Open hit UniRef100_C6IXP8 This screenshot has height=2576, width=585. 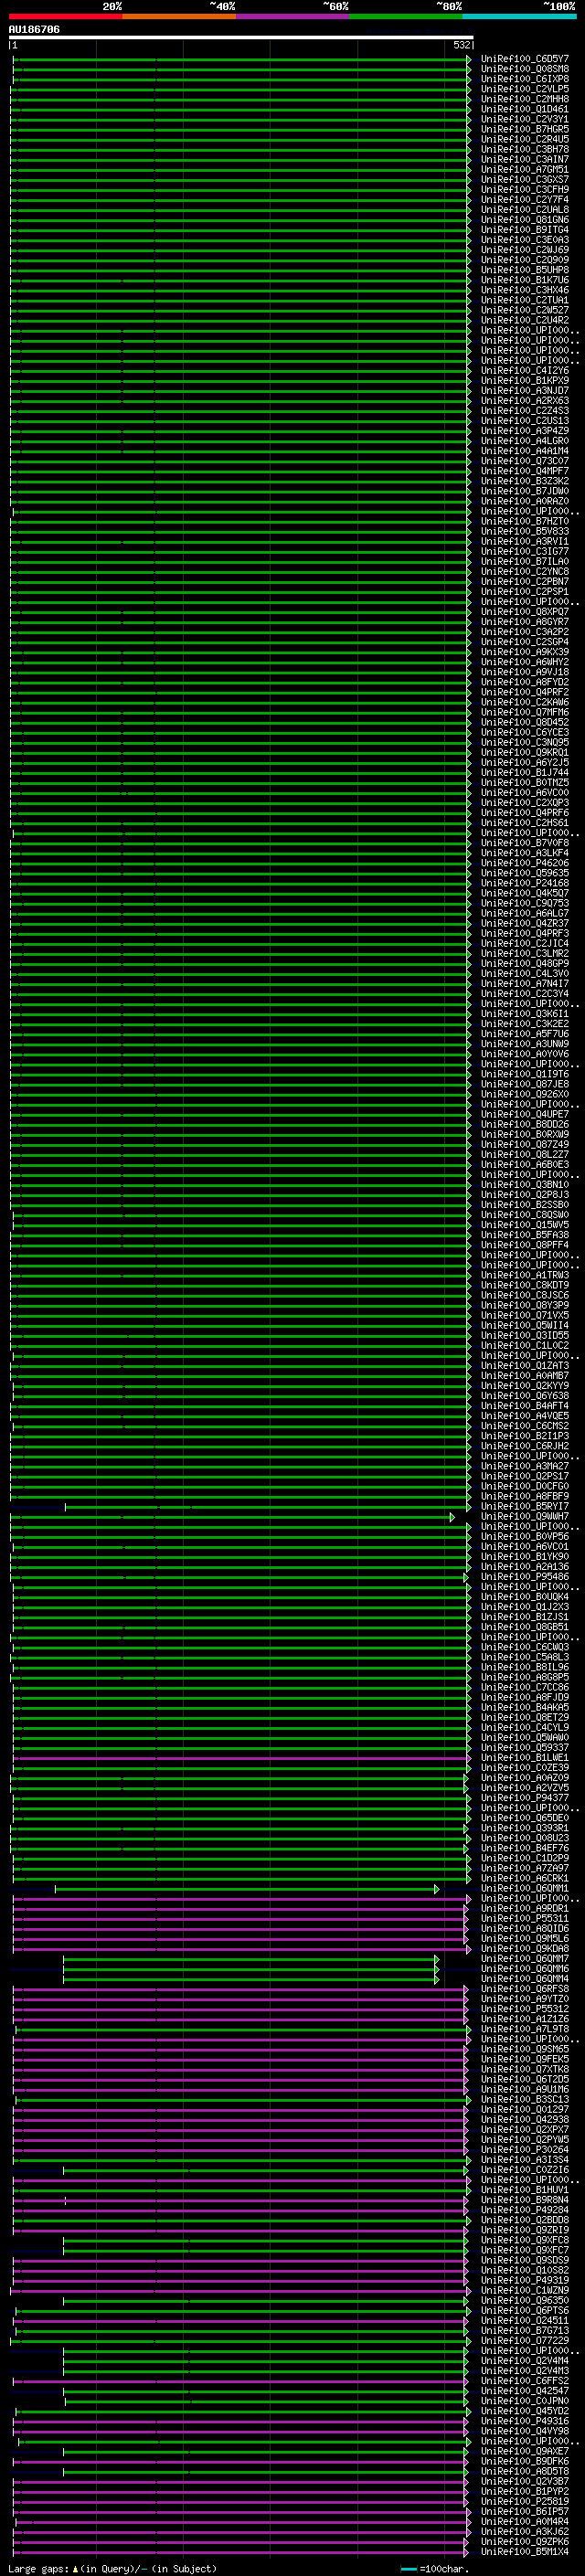[x=525, y=79]
